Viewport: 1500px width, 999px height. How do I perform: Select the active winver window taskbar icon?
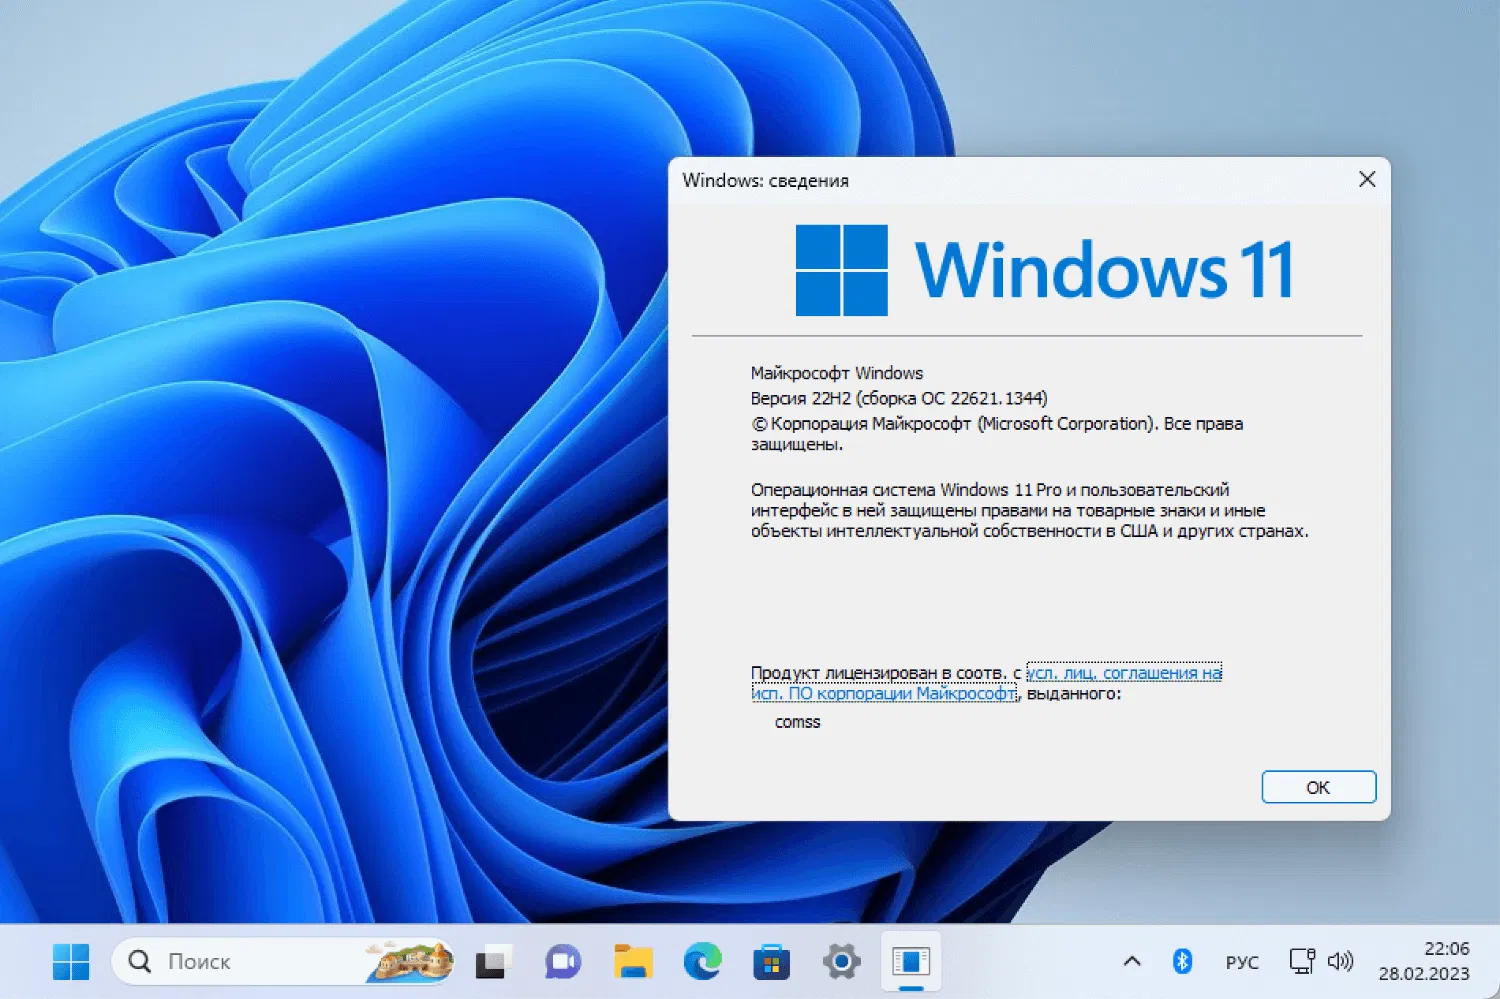tap(911, 961)
